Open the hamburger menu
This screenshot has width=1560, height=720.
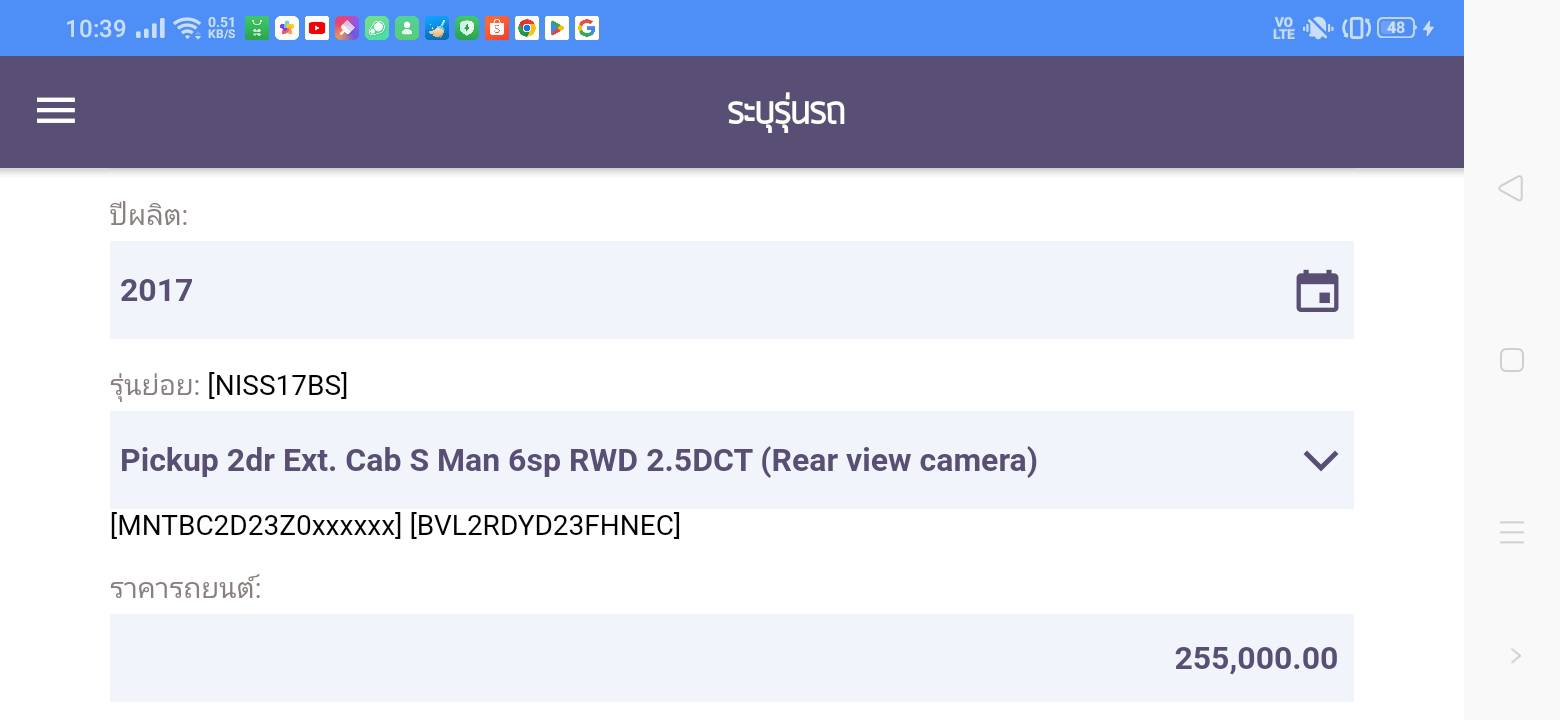point(56,110)
